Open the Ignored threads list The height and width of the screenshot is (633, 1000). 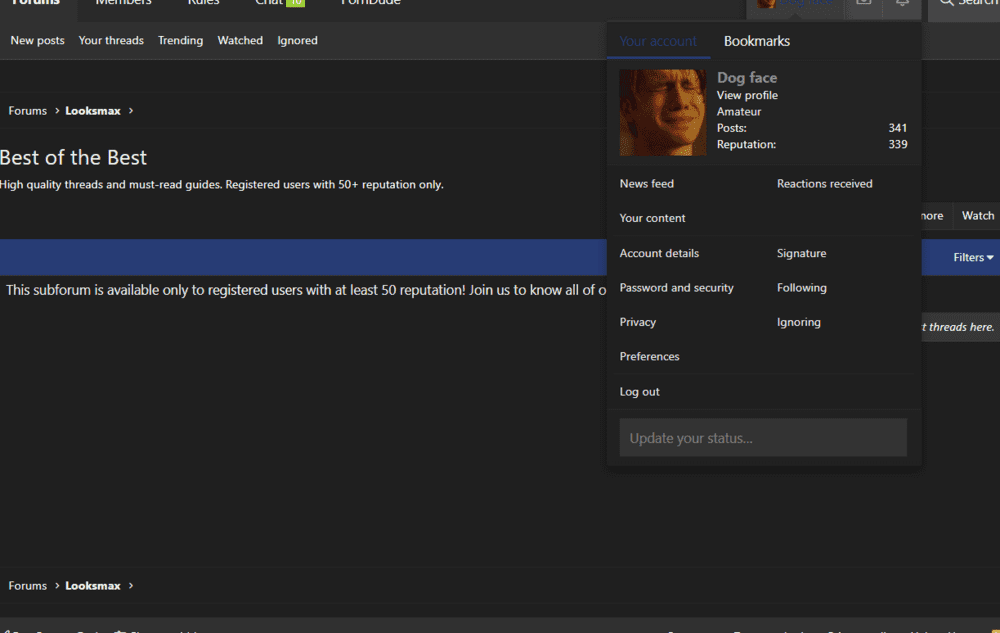pyautogui.click(x=297, y=40)
